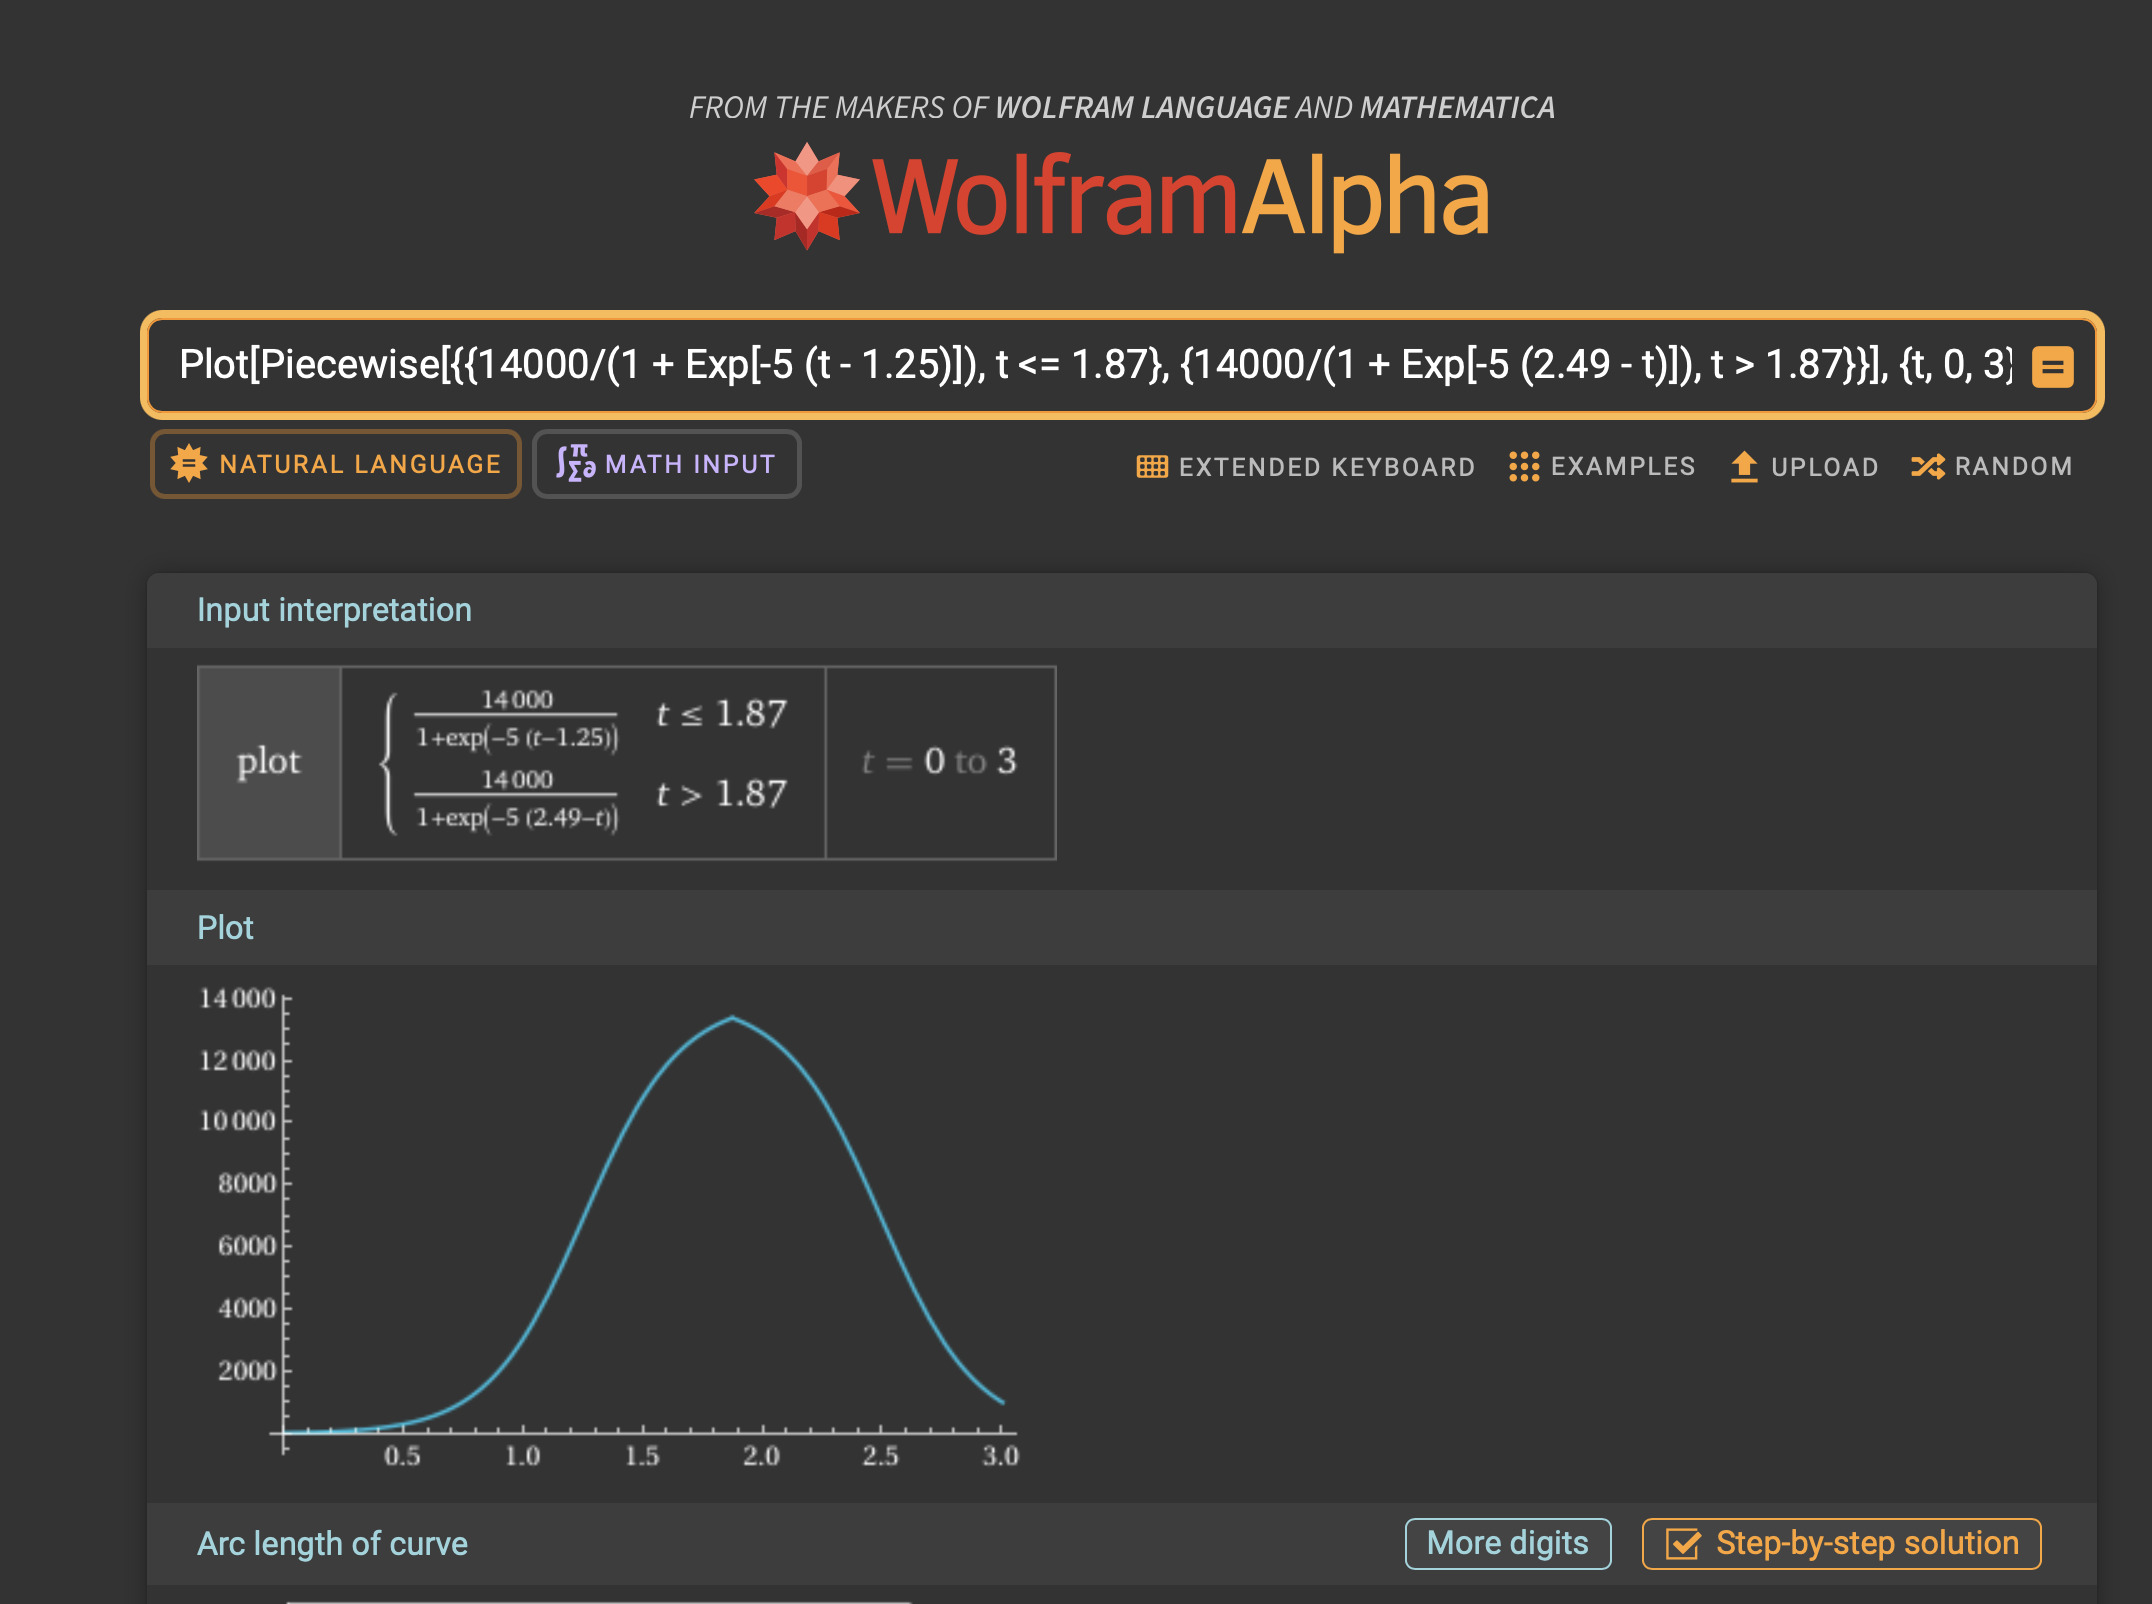The image size is (2152, 1604).
Task: Click the orange compute button in query field
Action: pos(2052,366)
